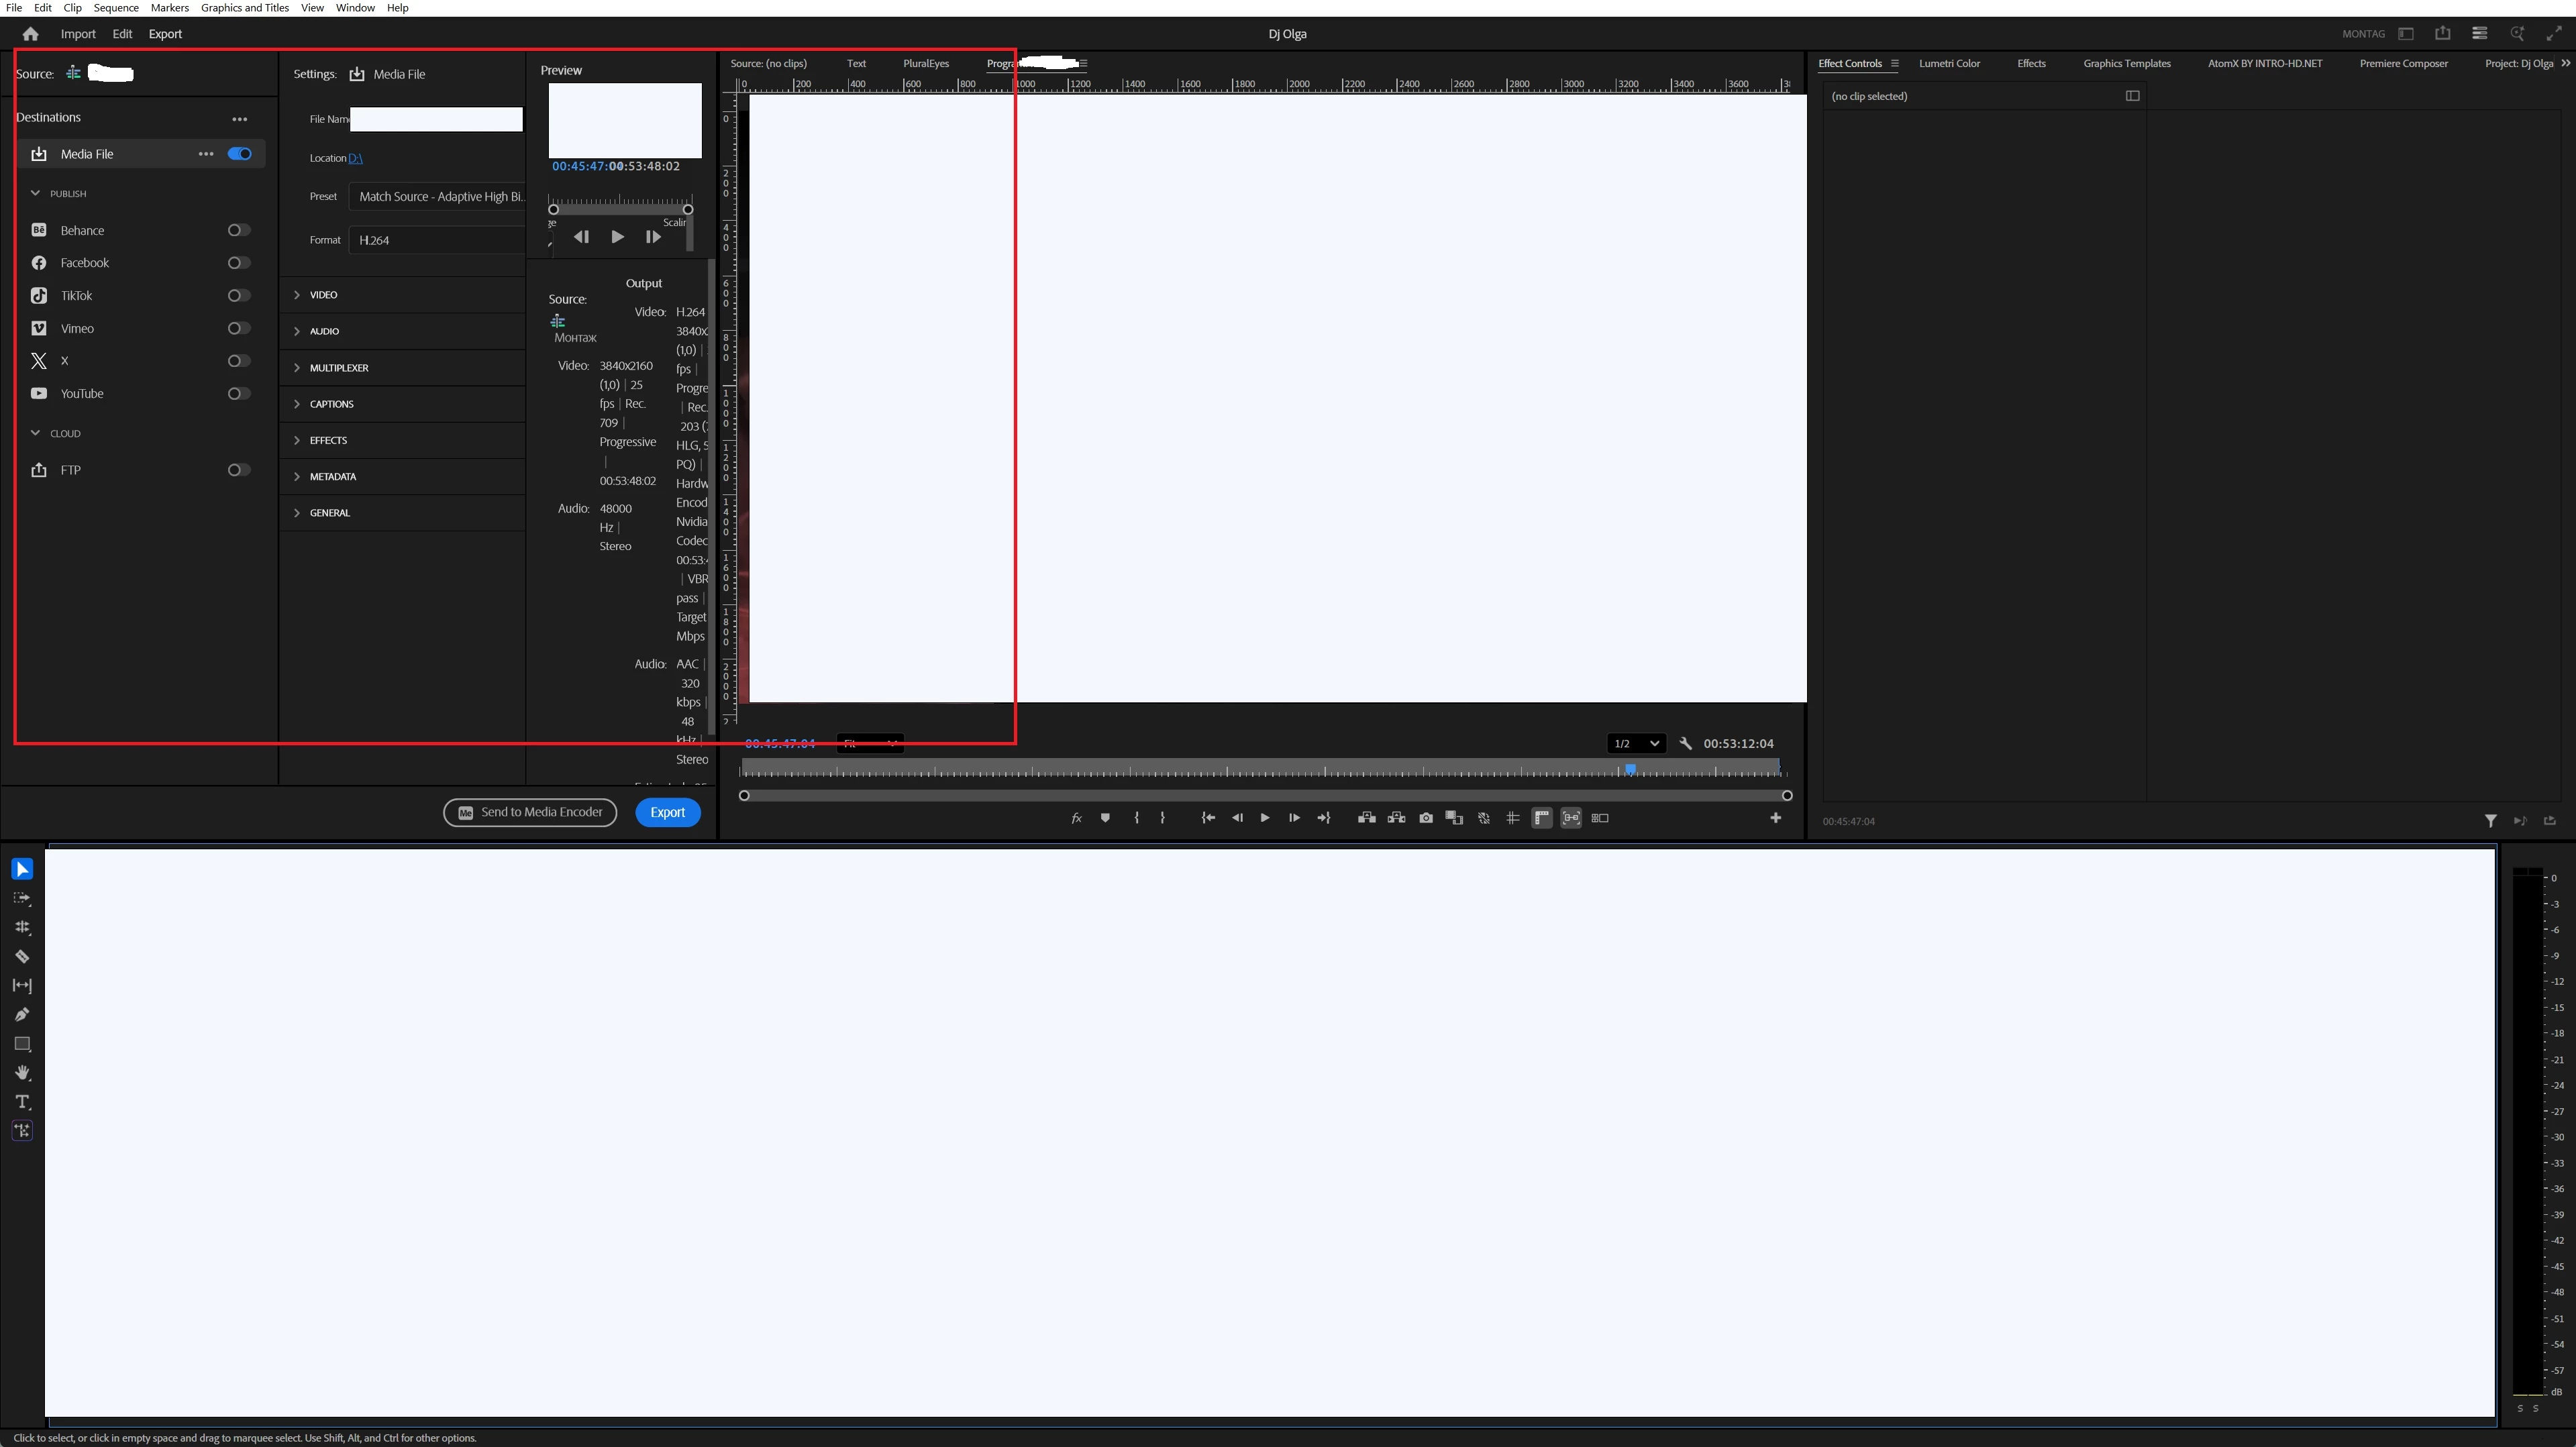
Task: Select the Hand tool
Action: [22, 1072]
